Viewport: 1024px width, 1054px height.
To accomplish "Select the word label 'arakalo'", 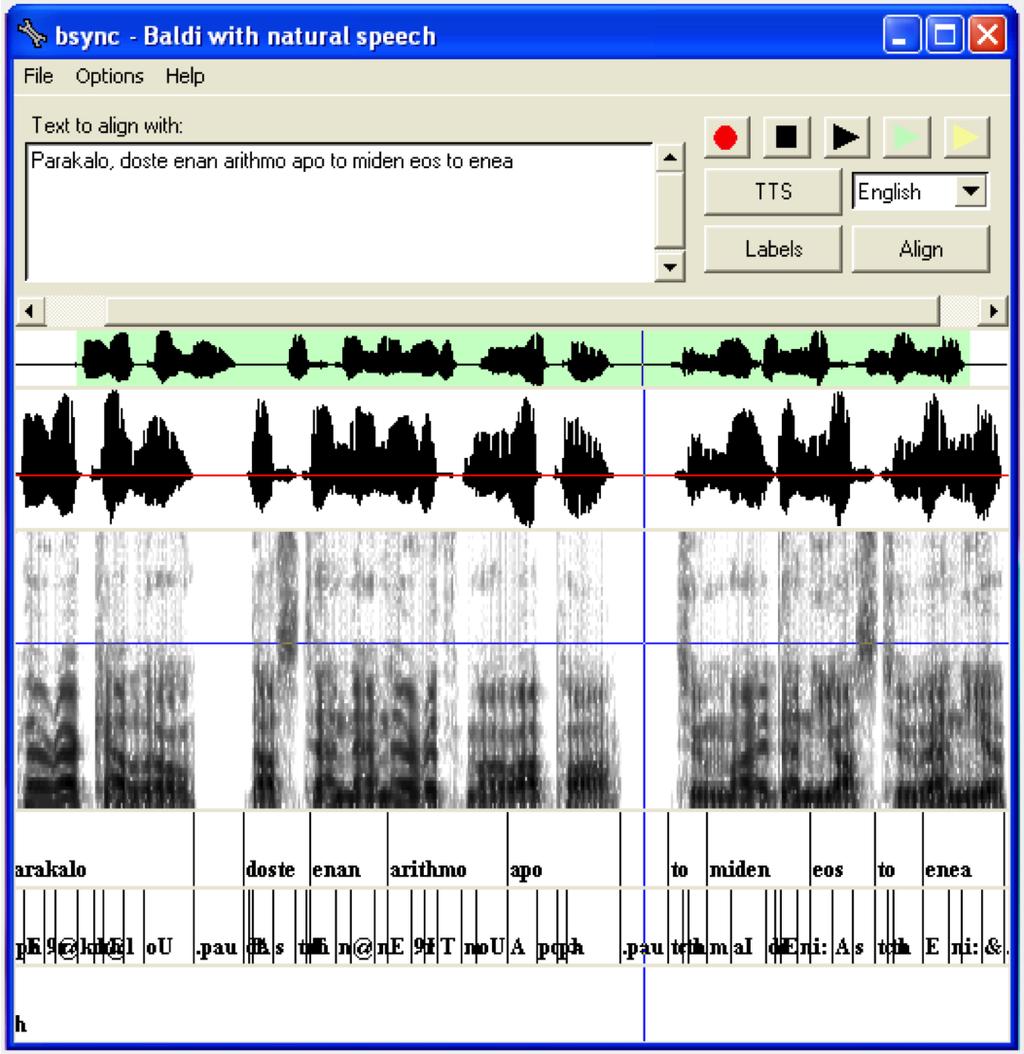I will (x=50, y=870).
